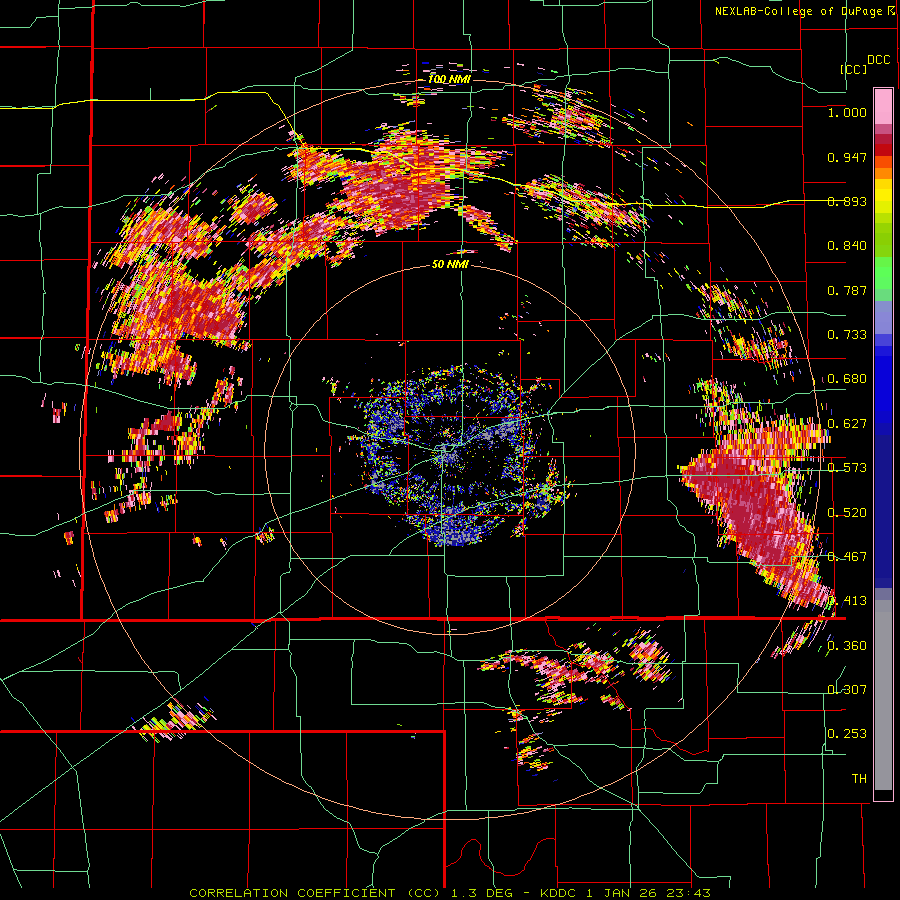Click the [CC] units label

pos(854,69)
